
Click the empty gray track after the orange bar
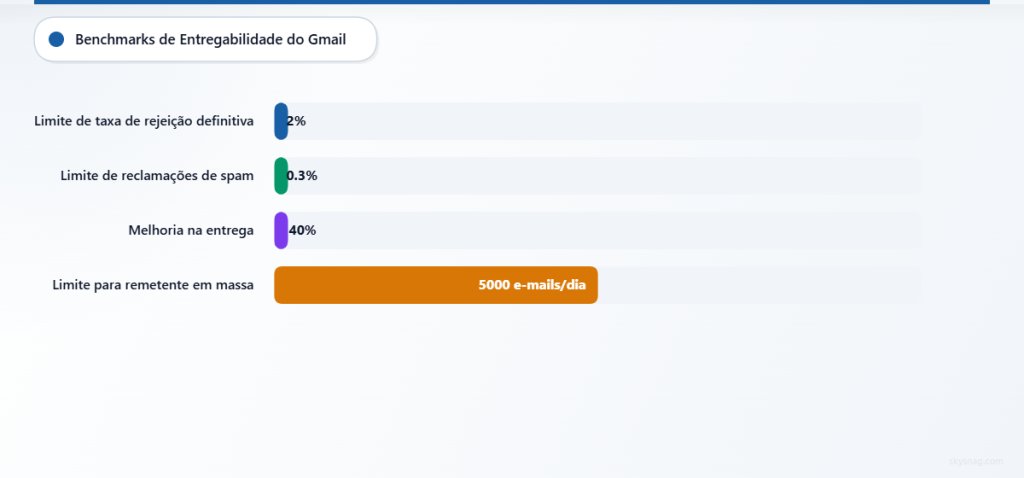(760, 285)
